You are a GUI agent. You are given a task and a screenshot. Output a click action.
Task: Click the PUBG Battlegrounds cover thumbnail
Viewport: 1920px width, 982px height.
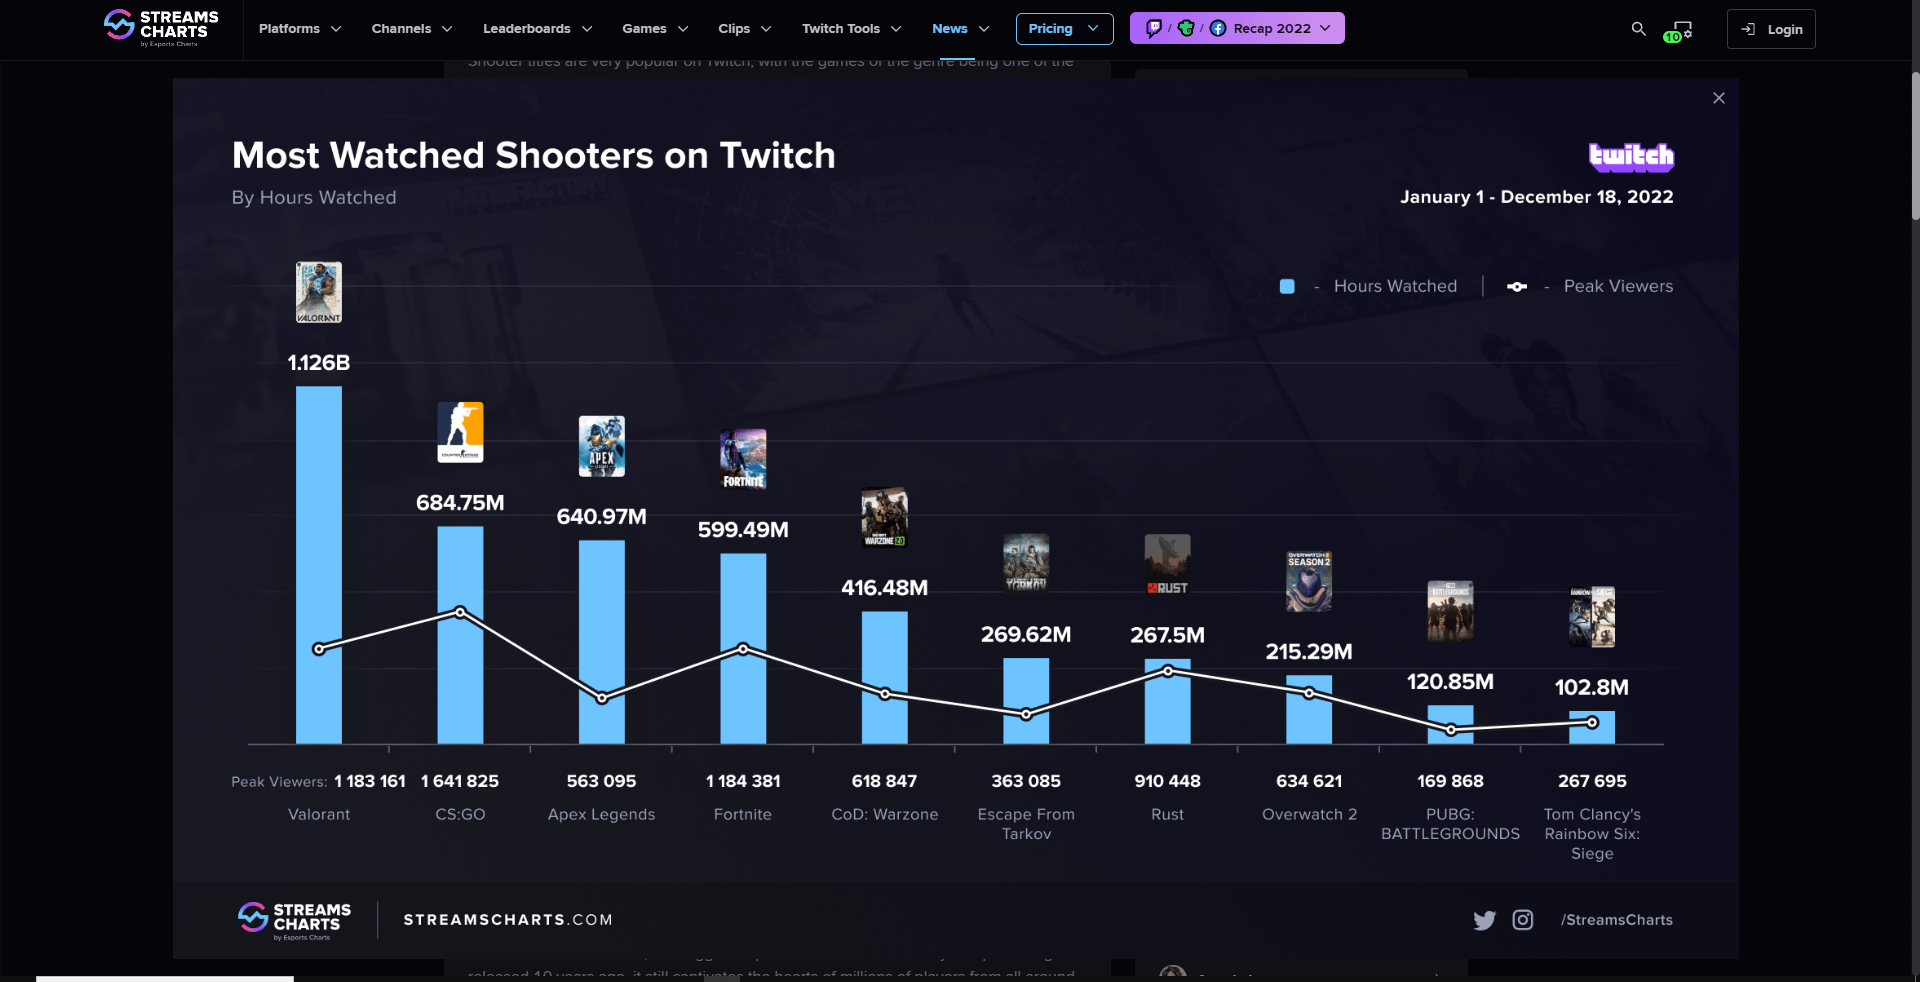click(x=1450, y=611)
